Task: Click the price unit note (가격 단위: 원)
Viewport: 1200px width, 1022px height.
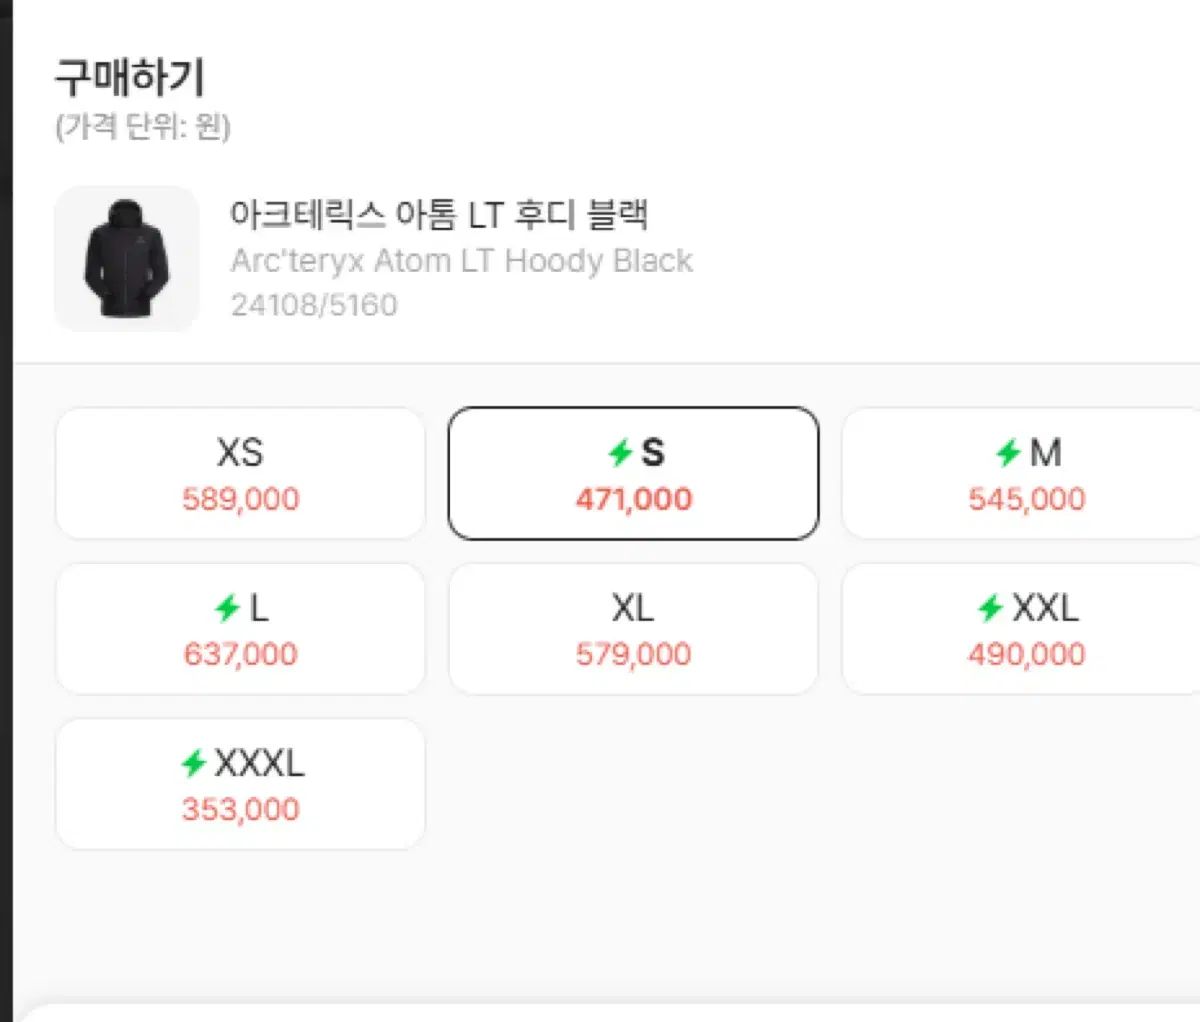Action: point(143,127)
